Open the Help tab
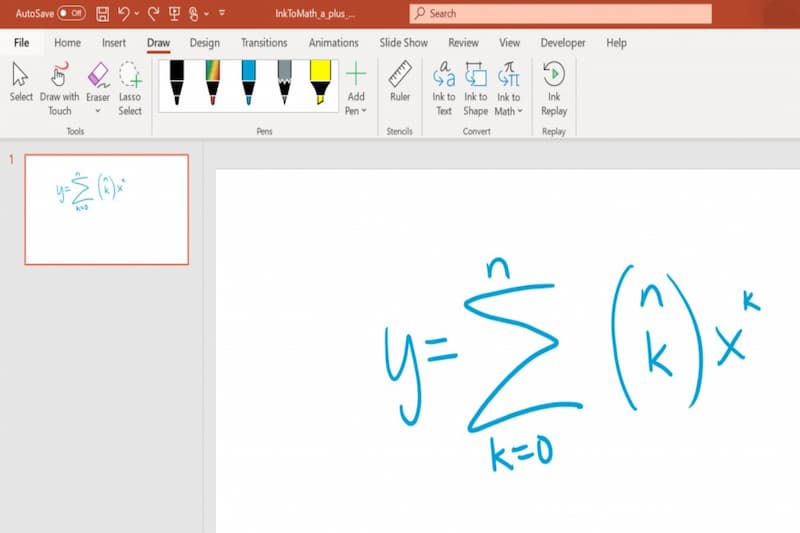The image size is (800, 533). (x=616, y=43)
